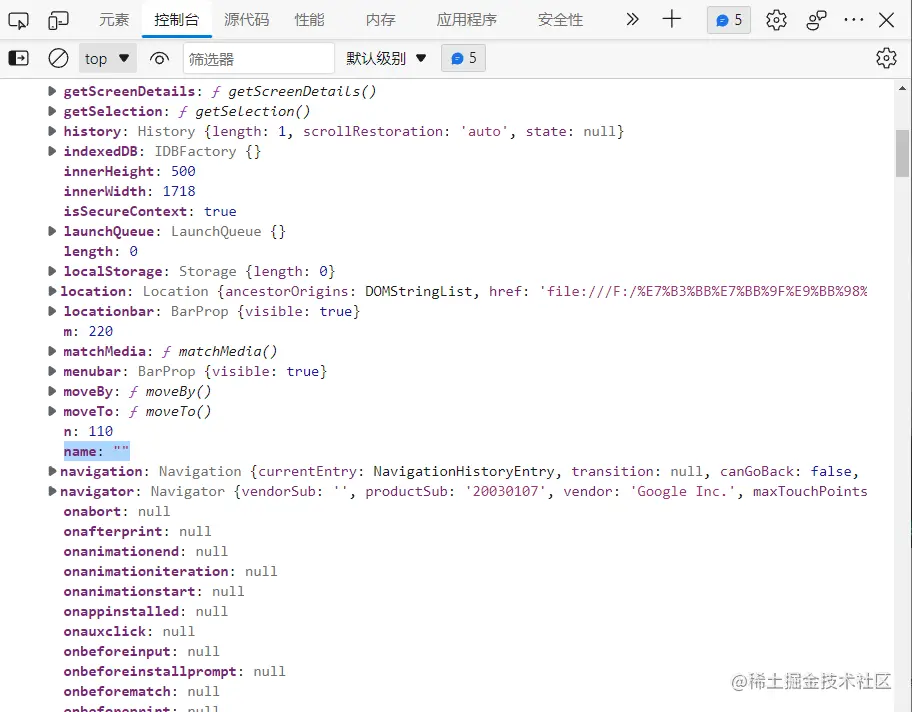This screenshot has width=912, height=712.
Task: Expand the locationbar object
Action: tap(52, 311)
